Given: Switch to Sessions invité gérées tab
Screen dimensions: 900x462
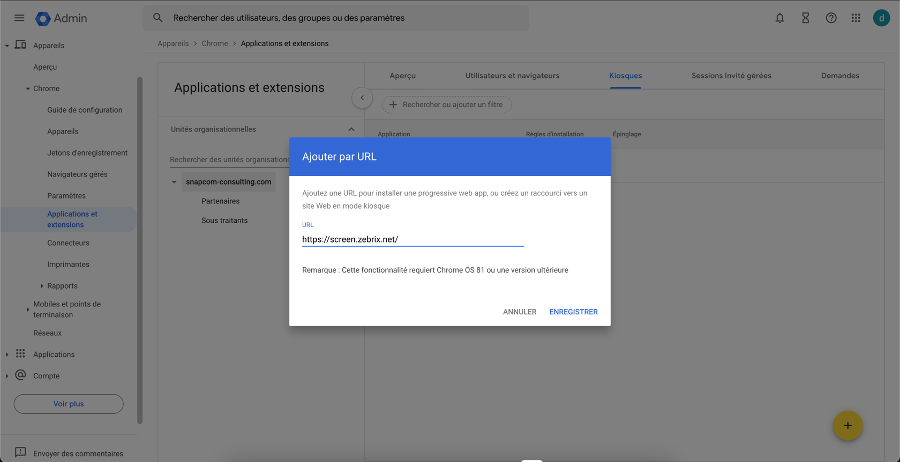Looking at the screenshot, I should tap(730, 76).
